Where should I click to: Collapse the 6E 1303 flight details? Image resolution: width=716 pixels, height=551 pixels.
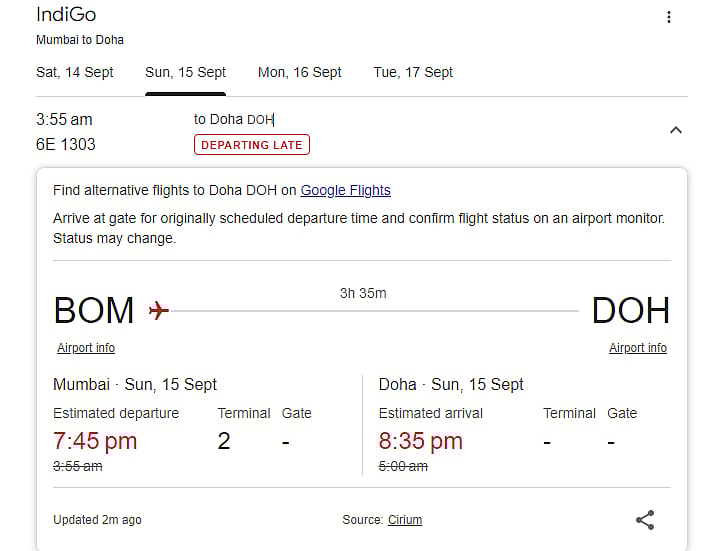675,130
